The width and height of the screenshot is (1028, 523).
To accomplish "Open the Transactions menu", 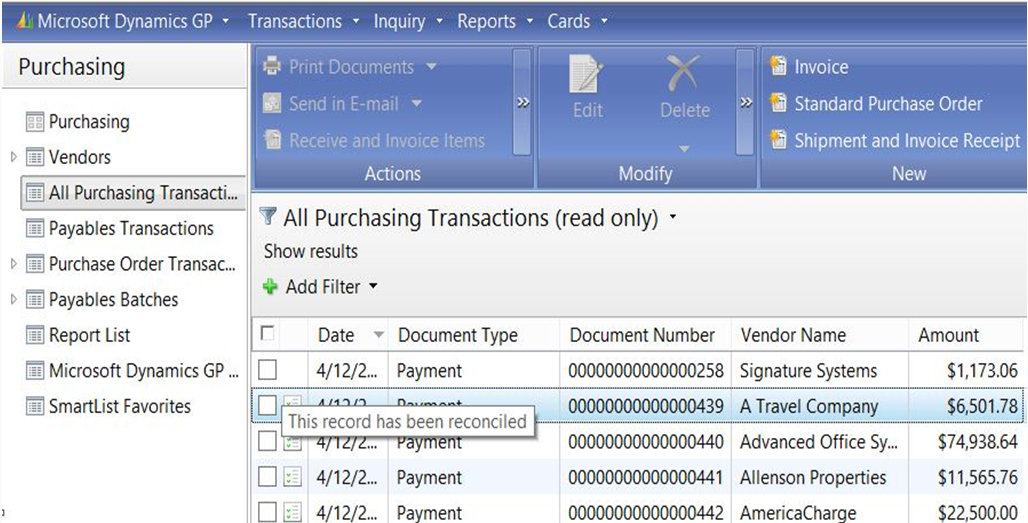I will (304, 21).
